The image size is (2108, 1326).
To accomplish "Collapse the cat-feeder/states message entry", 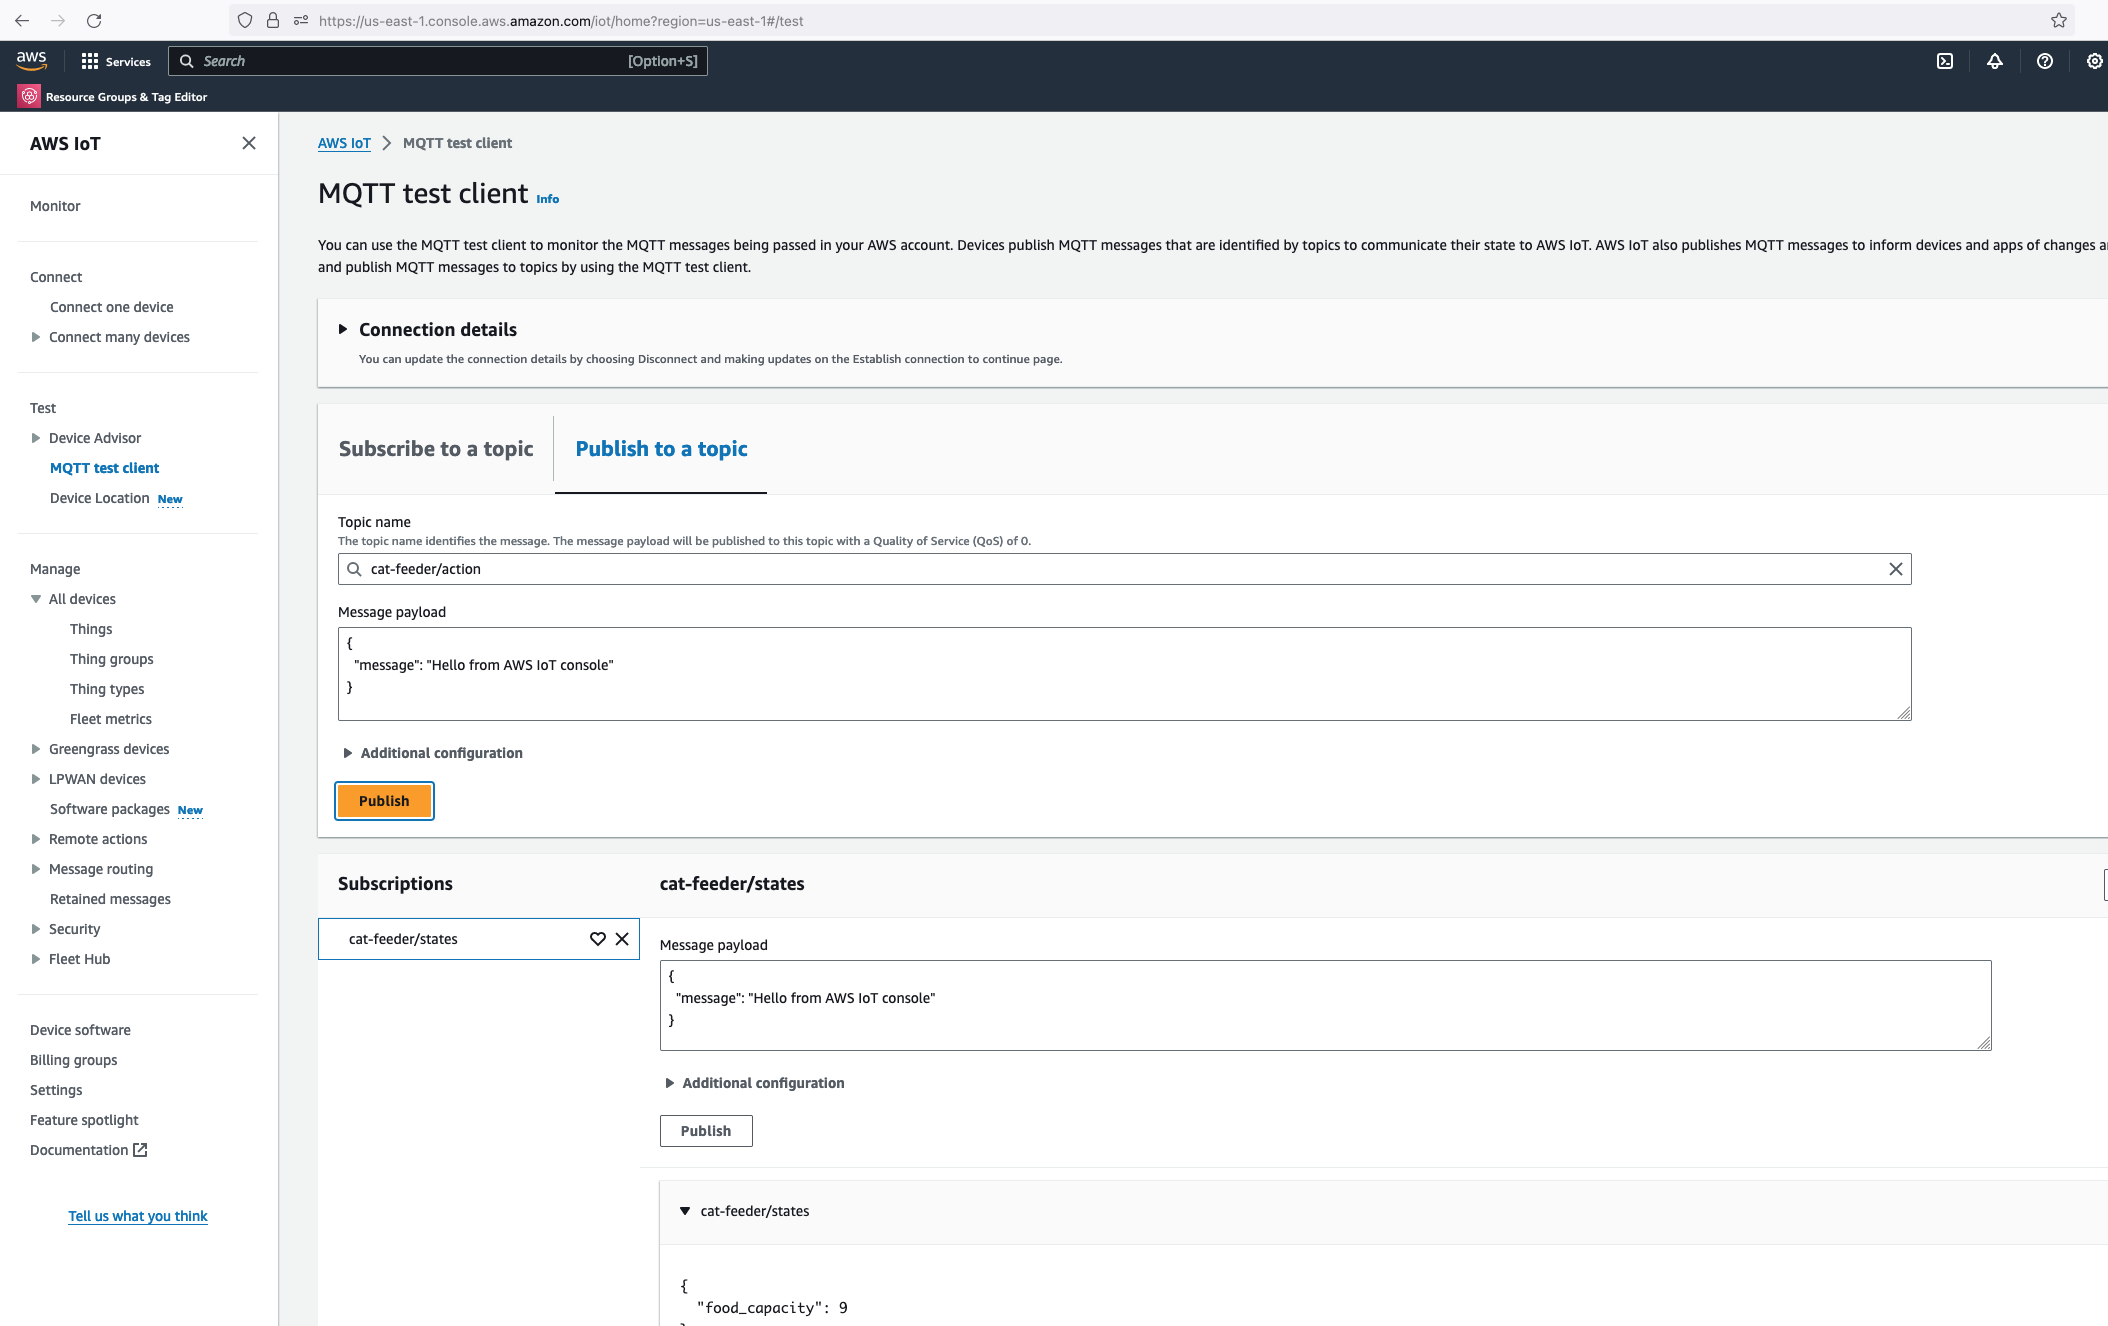I will coord(685,1211).
